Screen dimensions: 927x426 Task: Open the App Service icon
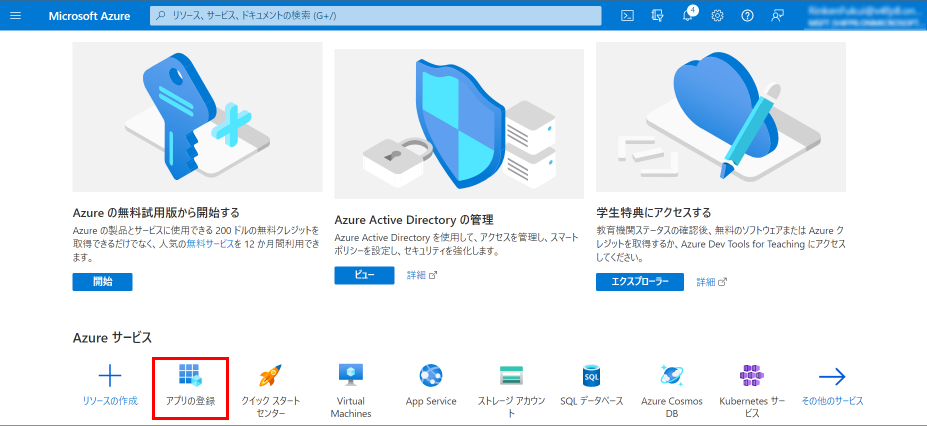tap(431, 375)
